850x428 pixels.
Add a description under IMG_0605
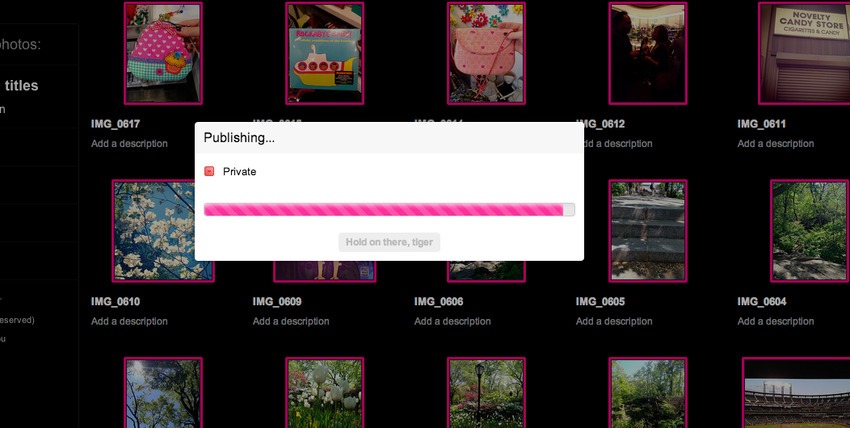click(614, 321)
